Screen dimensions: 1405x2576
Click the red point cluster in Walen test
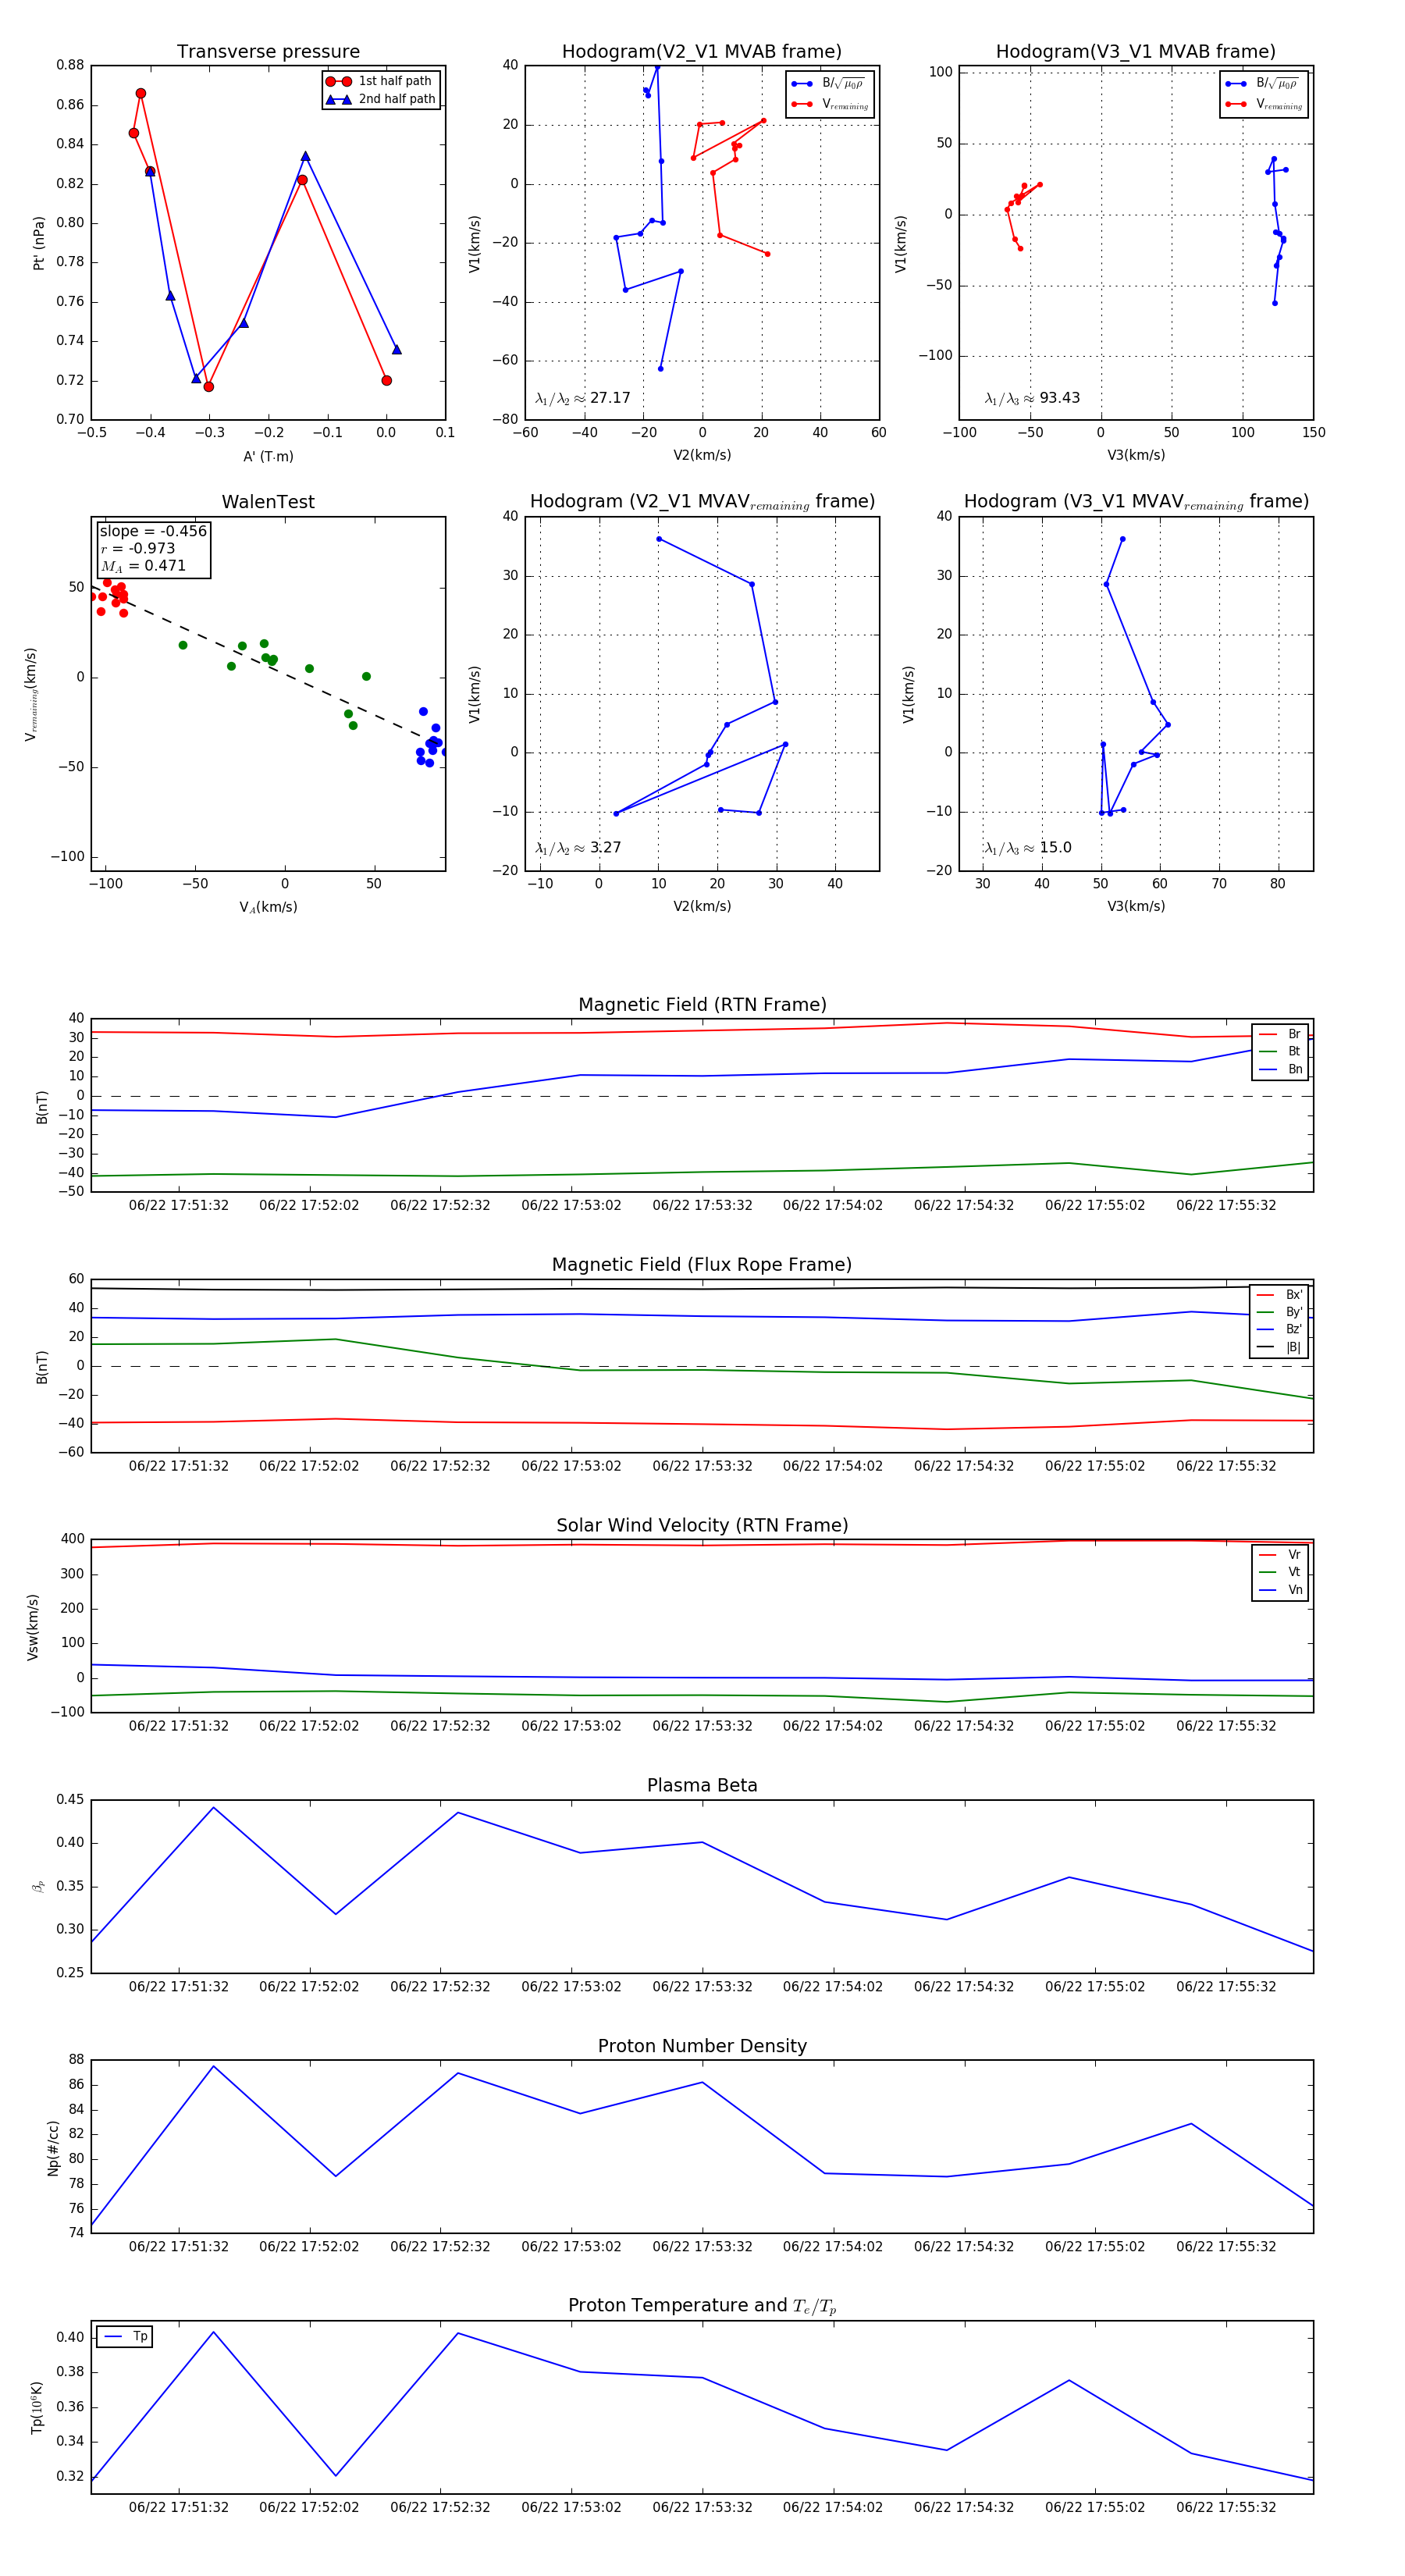[110, 596]
